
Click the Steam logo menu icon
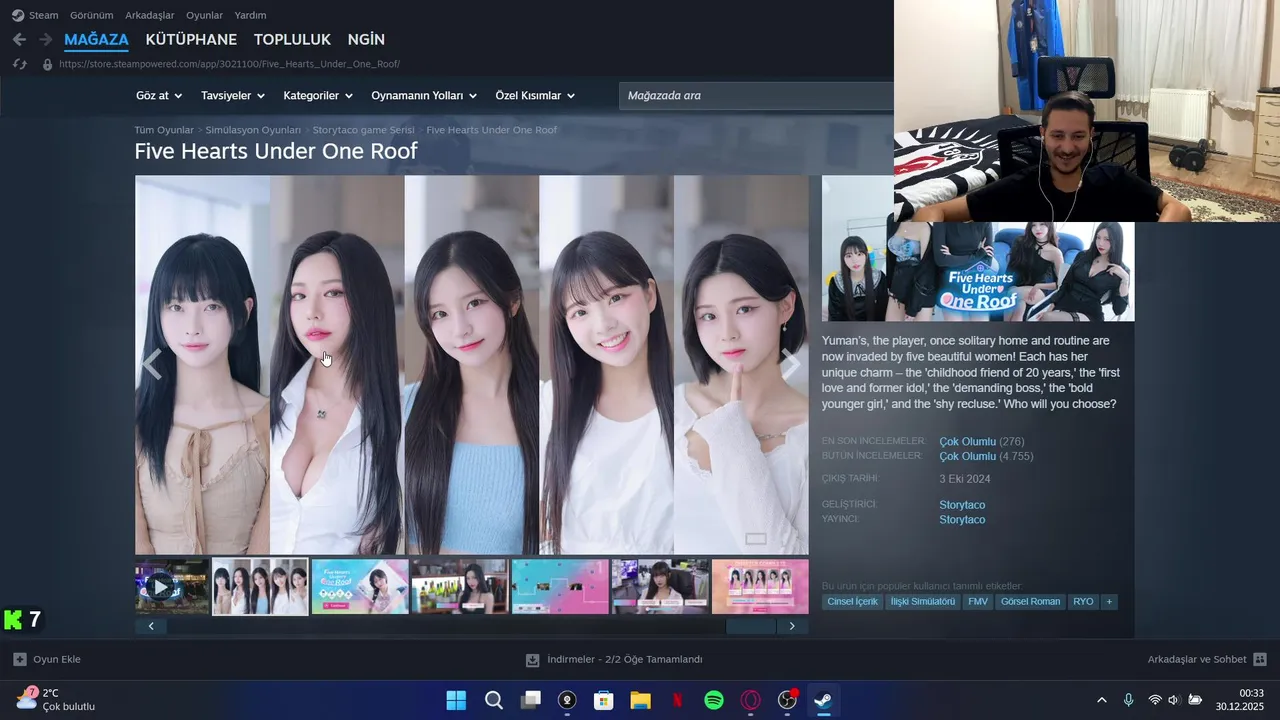coord(18,15)
